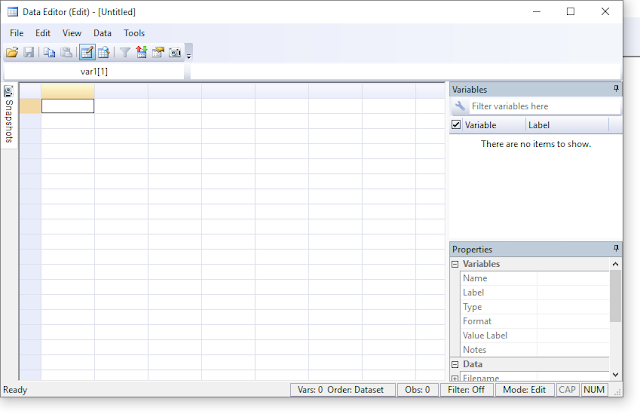Click the highlighted first row header
The image size is (640, 420).
coord(30,106)
